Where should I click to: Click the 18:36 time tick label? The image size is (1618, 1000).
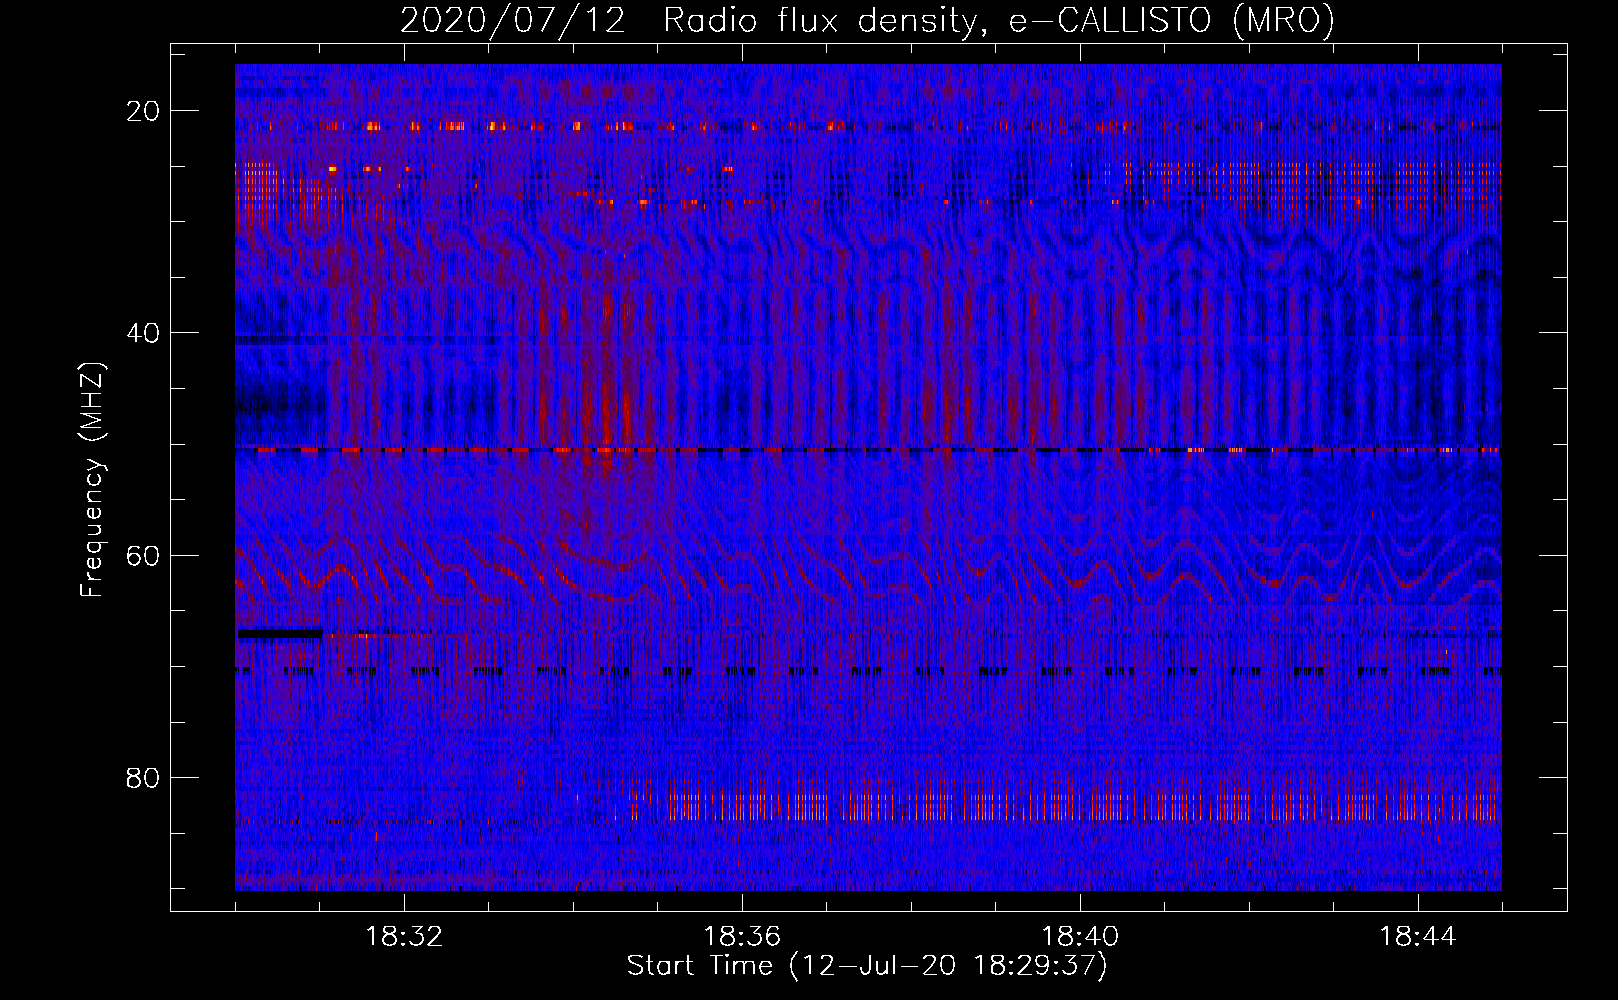[x=742, y=937]
